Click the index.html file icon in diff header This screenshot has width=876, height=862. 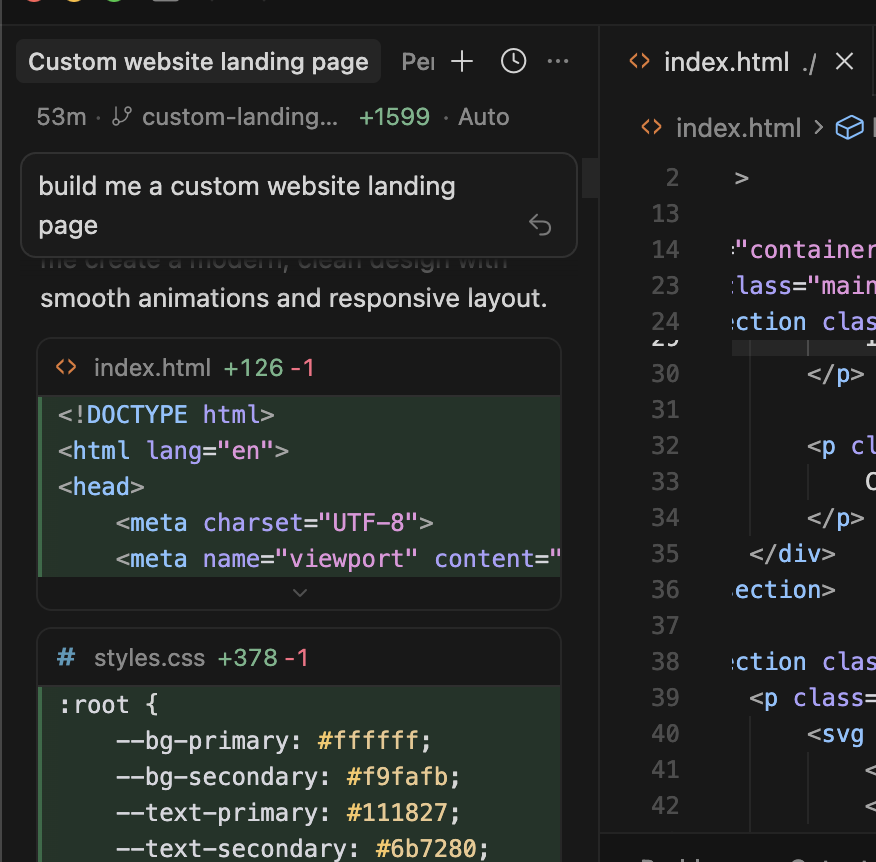pyautogui.click(x=66, y=368)
